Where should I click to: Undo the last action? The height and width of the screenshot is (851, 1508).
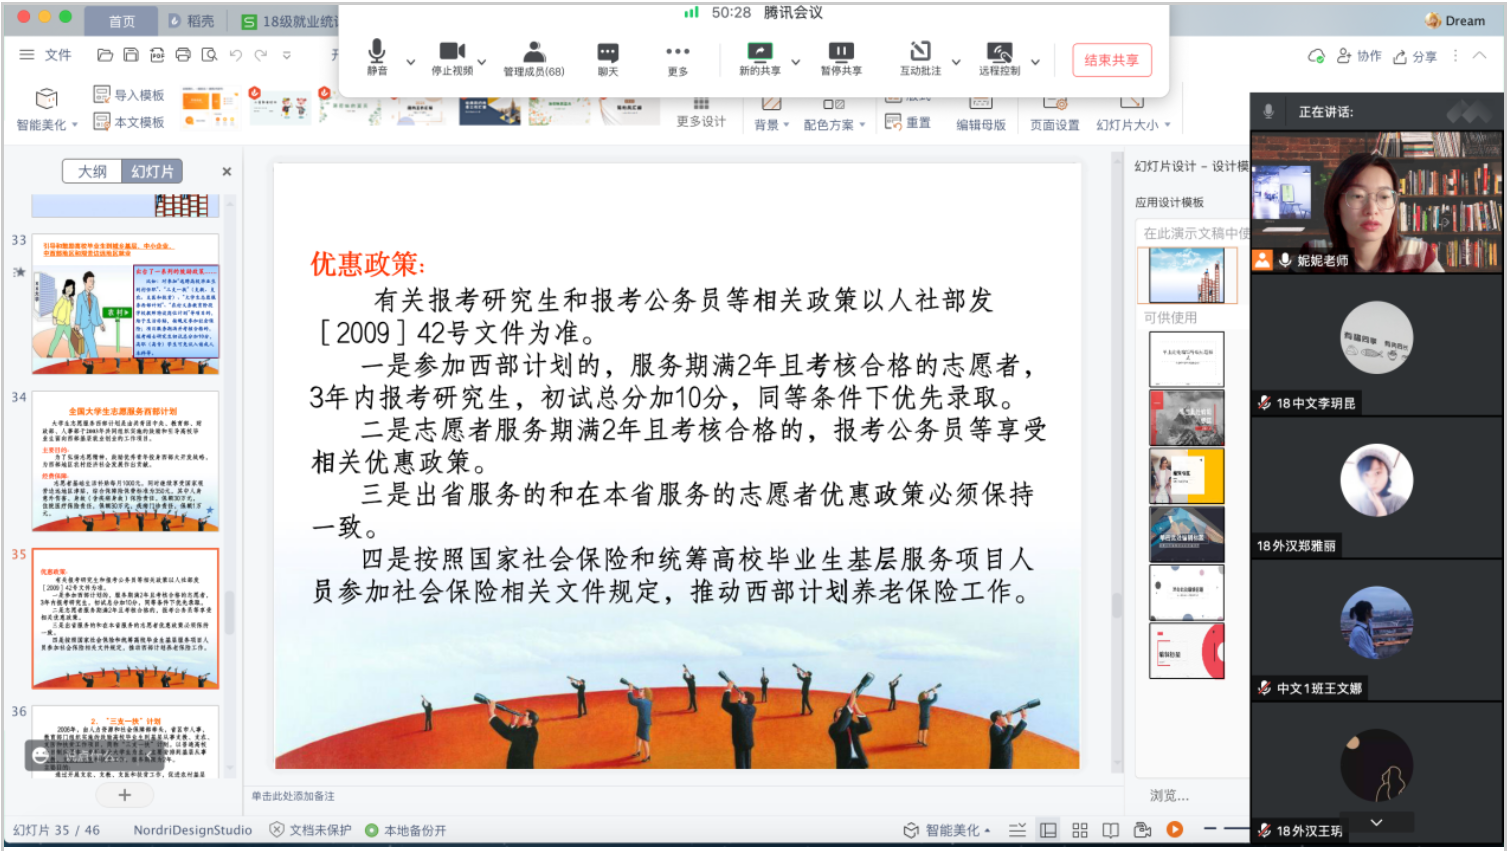click(x=235, y=55)
